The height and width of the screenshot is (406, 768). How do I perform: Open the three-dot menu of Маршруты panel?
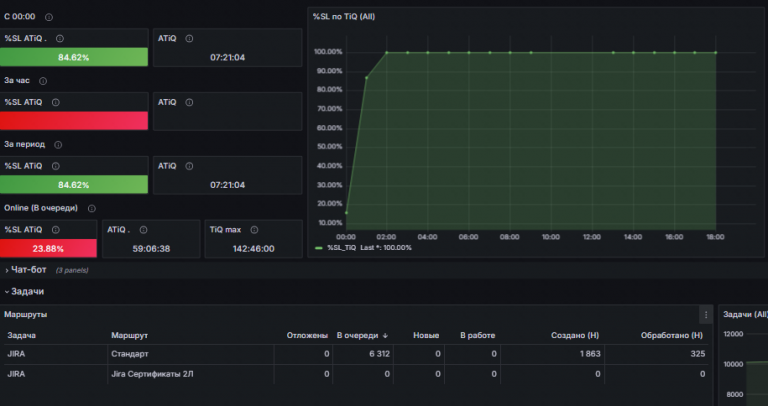[x=706, y=315]
